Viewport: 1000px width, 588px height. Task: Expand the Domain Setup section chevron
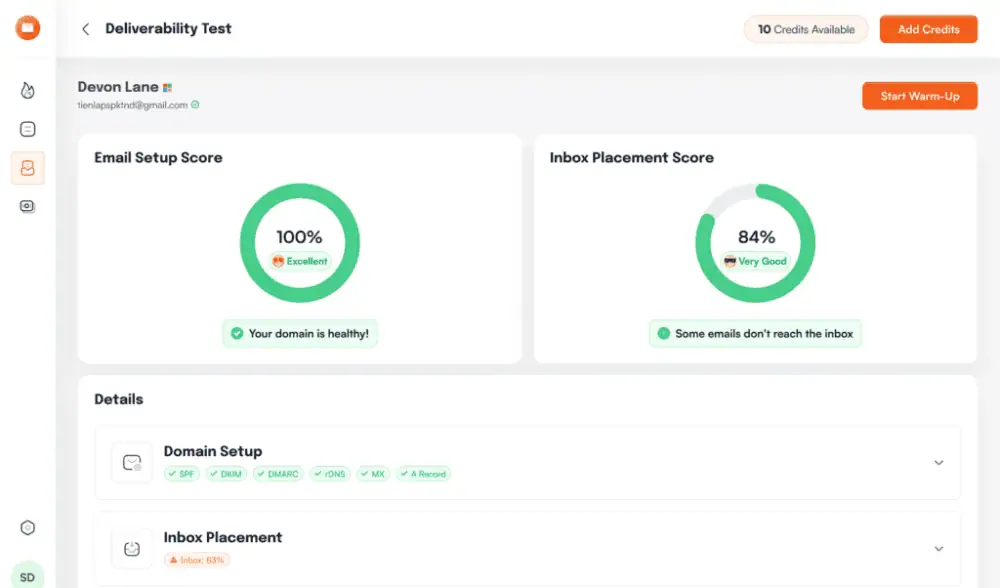938,463
